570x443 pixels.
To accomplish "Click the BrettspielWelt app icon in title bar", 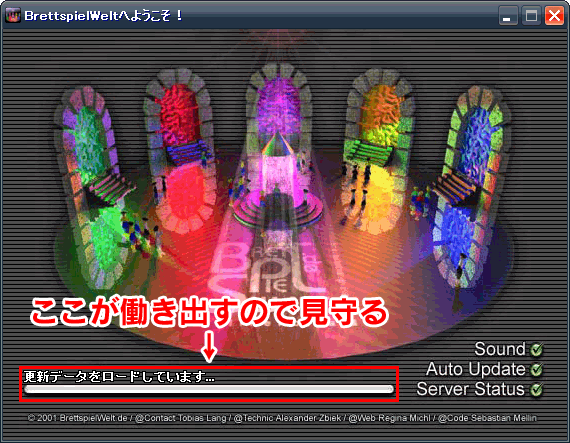I will [x=13, y=16].
